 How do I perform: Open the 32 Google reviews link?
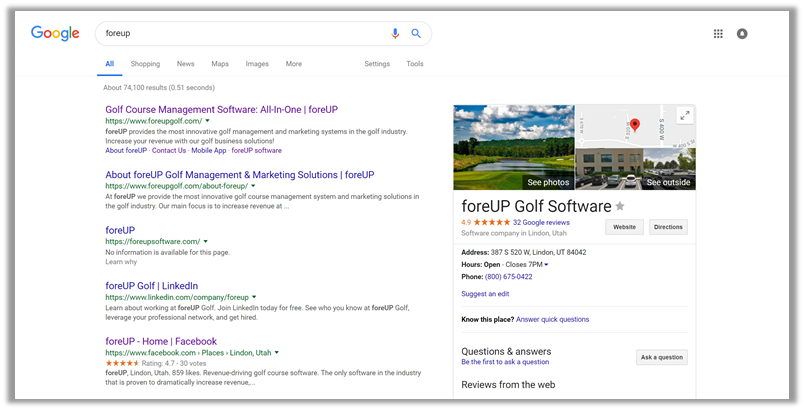[541, 222]
